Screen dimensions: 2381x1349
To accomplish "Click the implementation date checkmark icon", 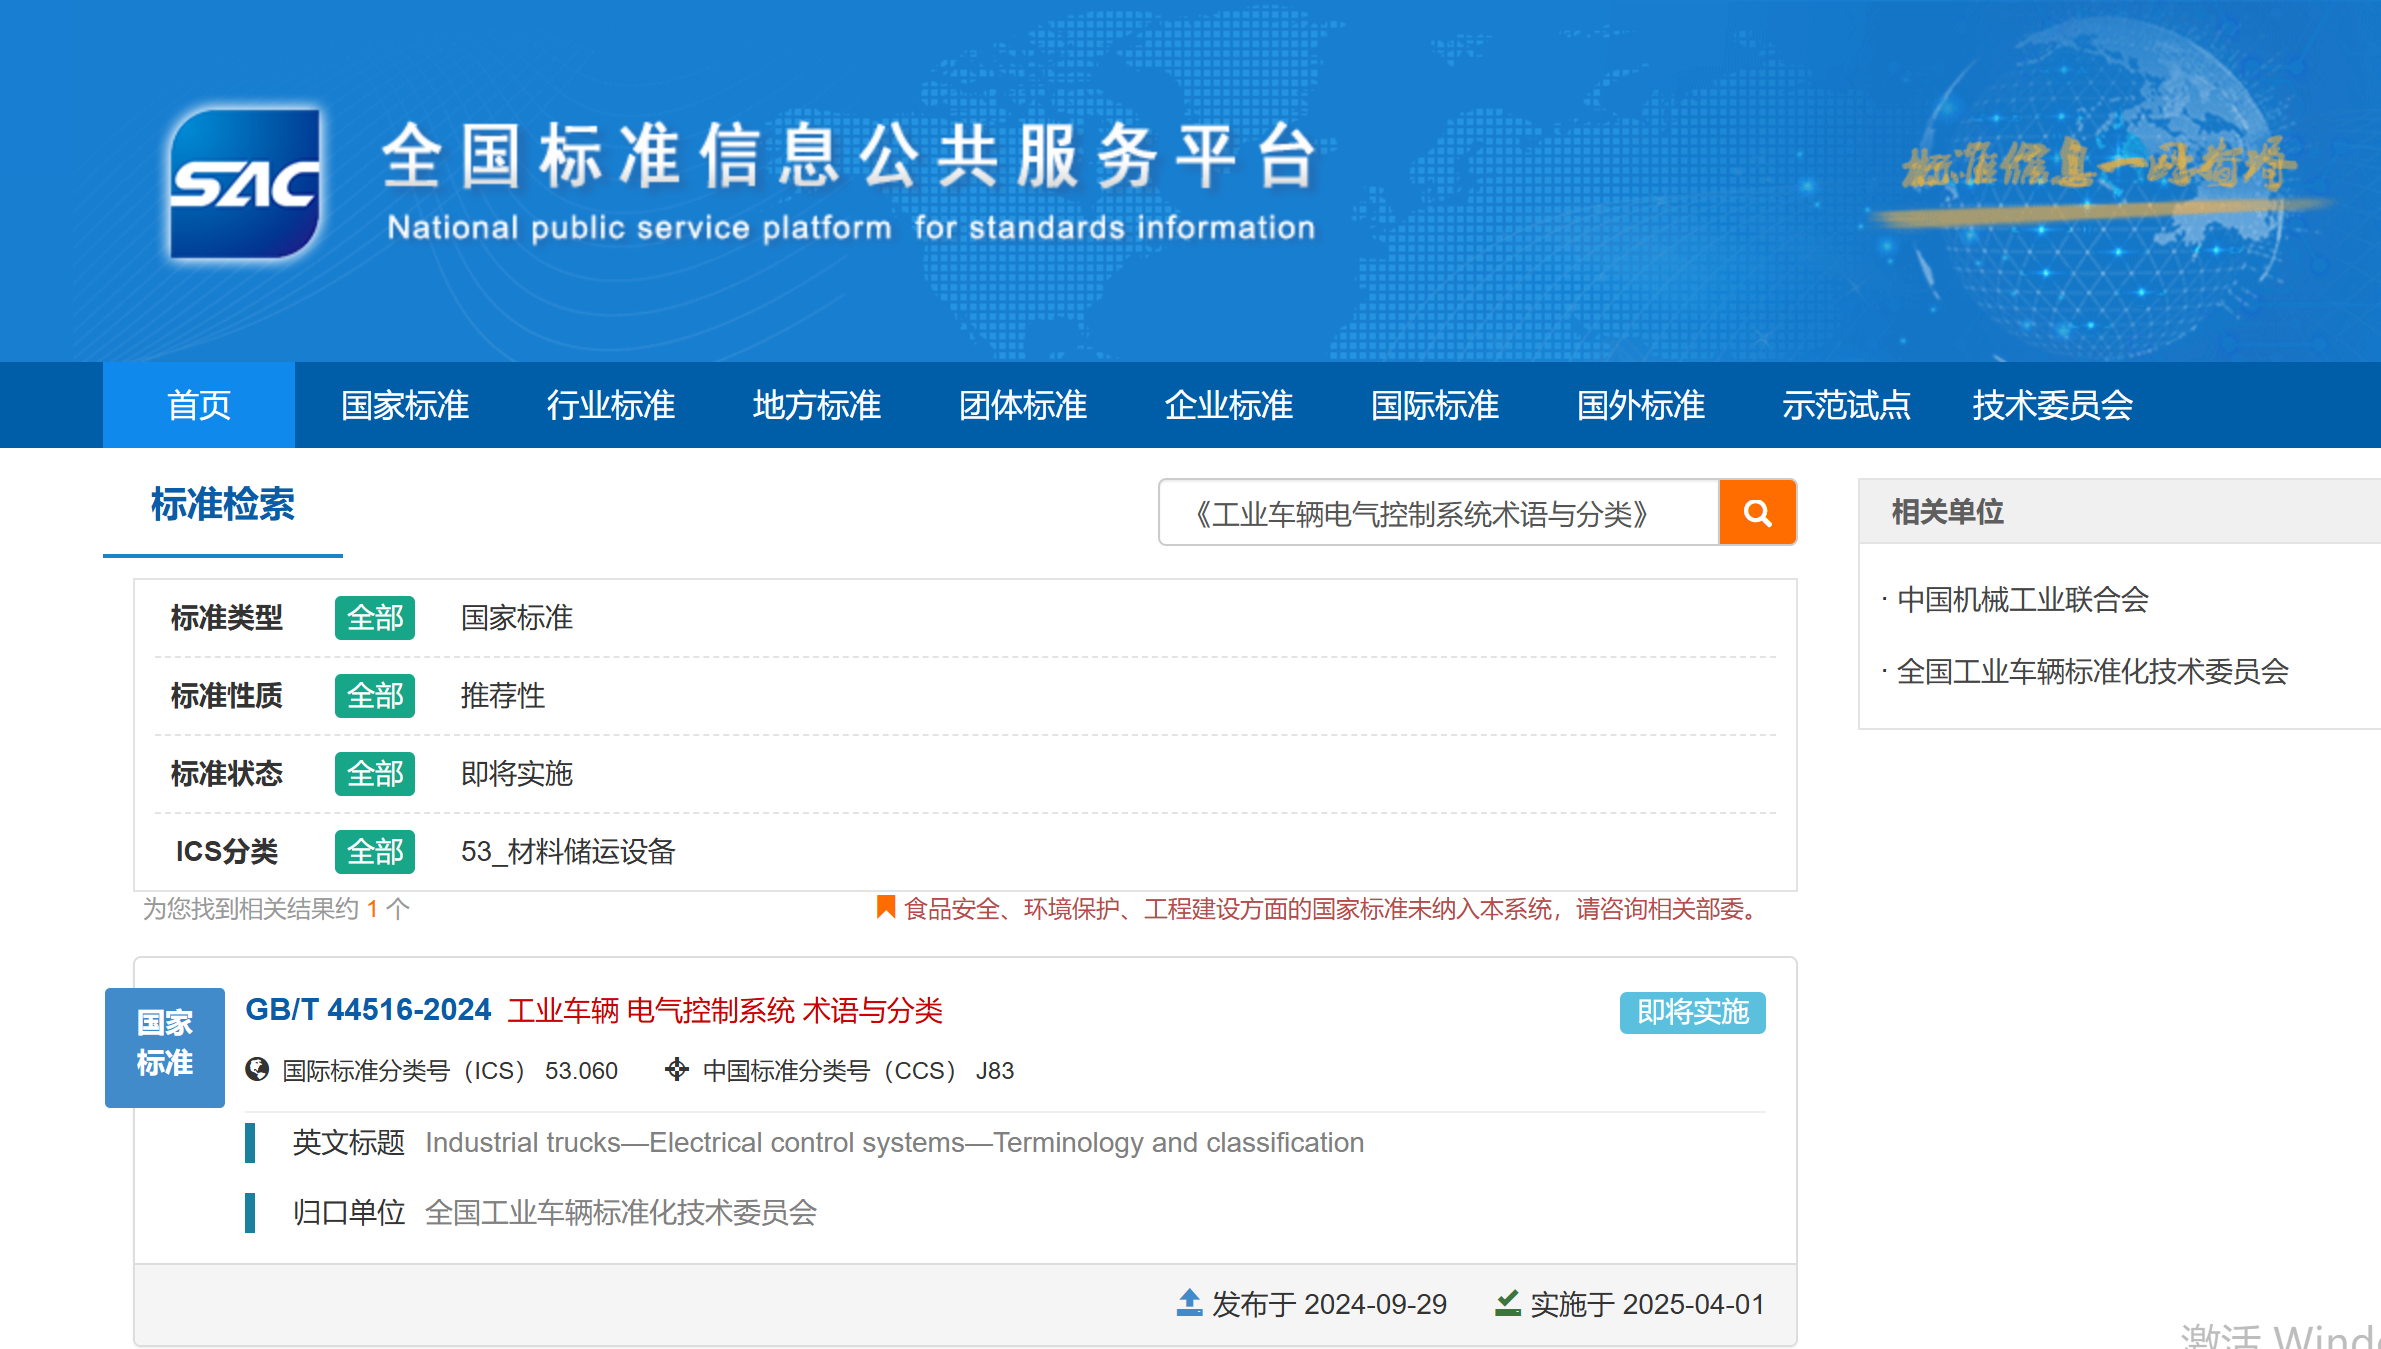I will click(1507, 1302).
